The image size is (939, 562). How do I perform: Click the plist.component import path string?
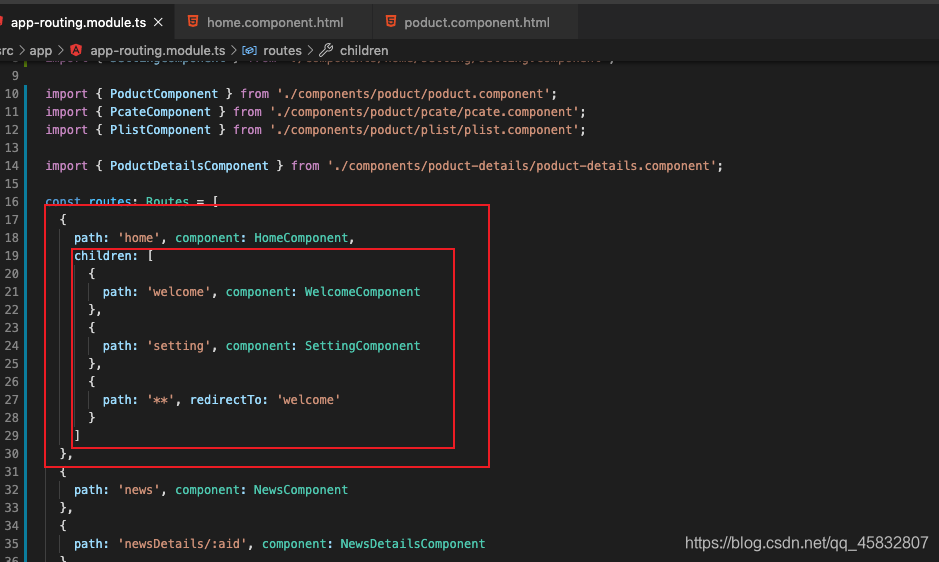click(424, 129)
